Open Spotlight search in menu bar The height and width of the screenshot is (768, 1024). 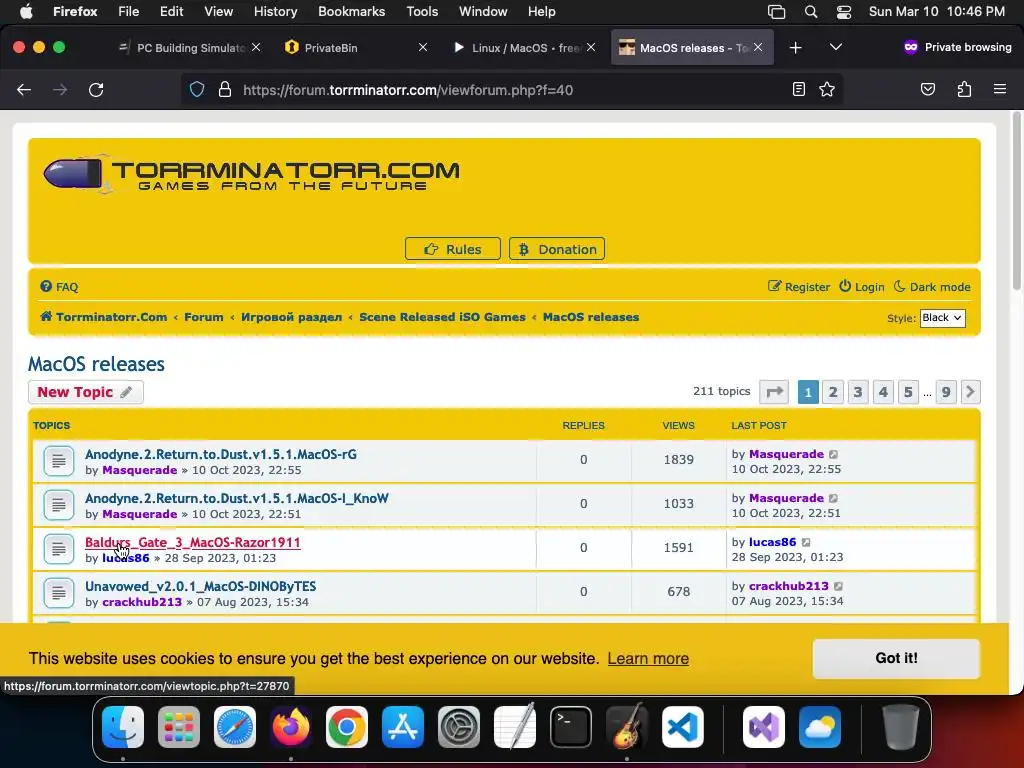(810, 11)
